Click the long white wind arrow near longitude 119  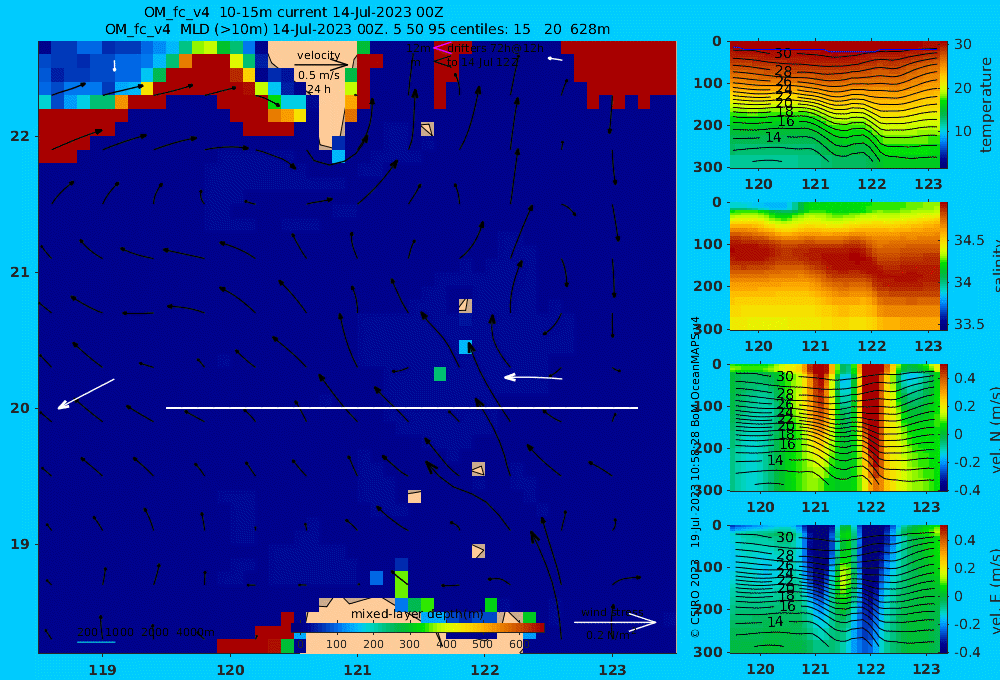[x=86, y=394]
